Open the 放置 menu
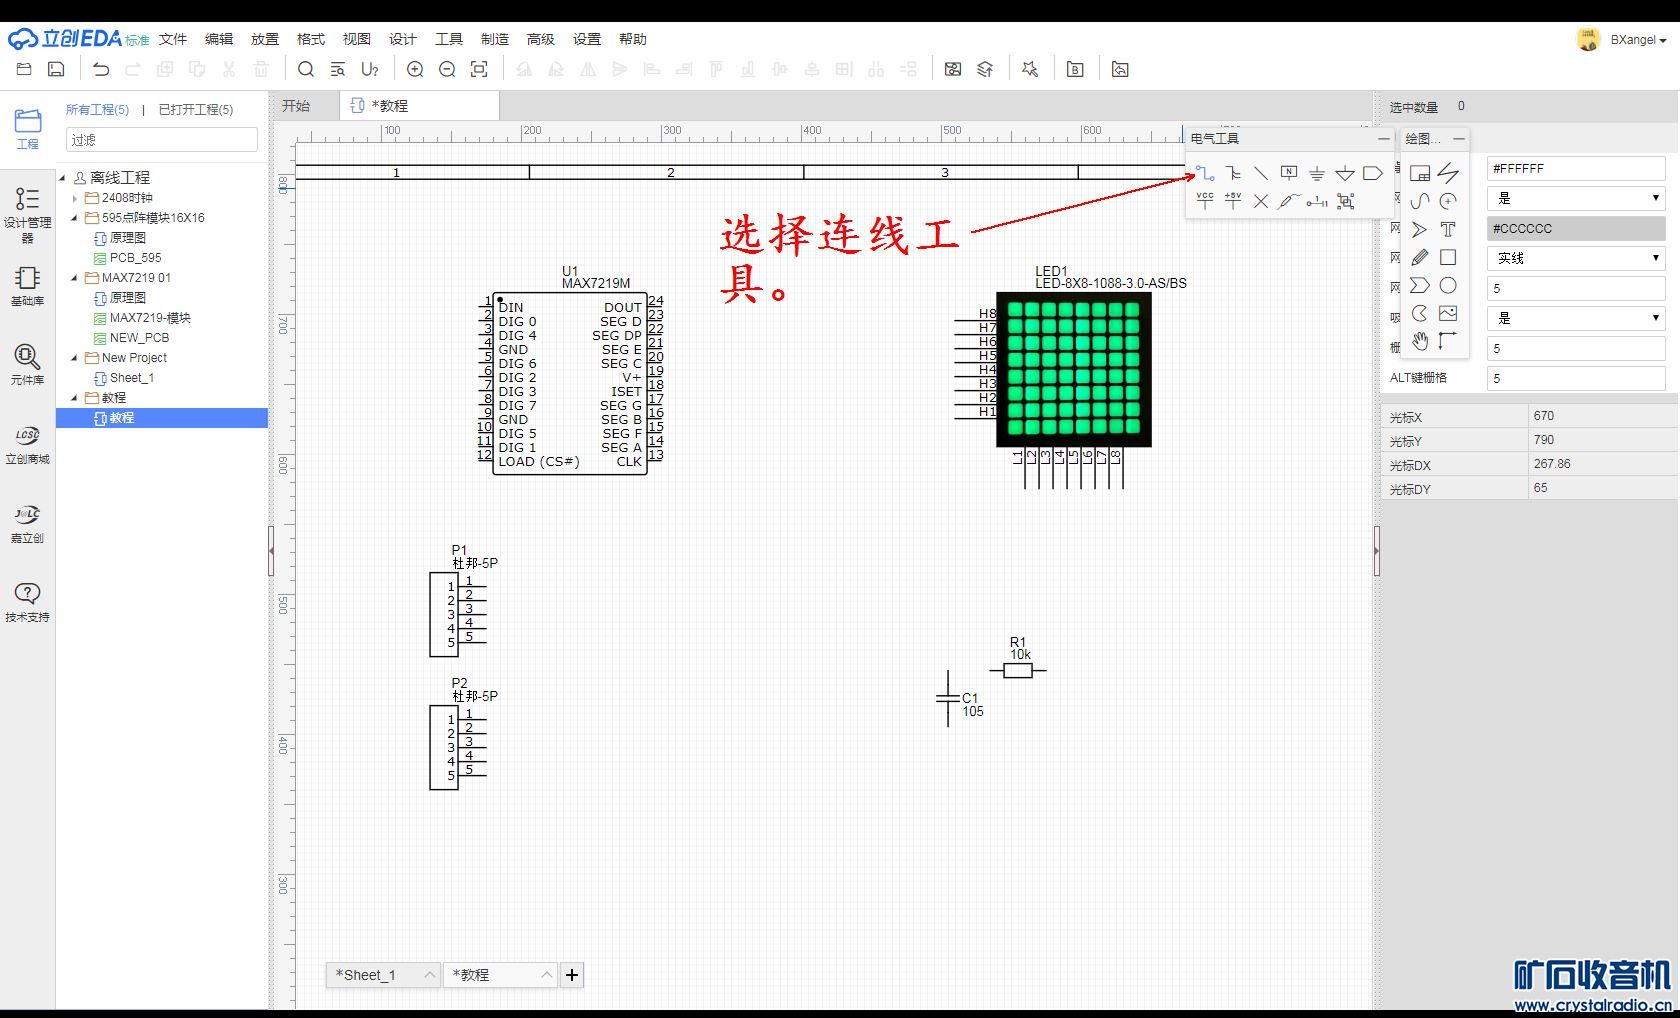This screenshot has height=1018, width=1680. click(265, 39)
